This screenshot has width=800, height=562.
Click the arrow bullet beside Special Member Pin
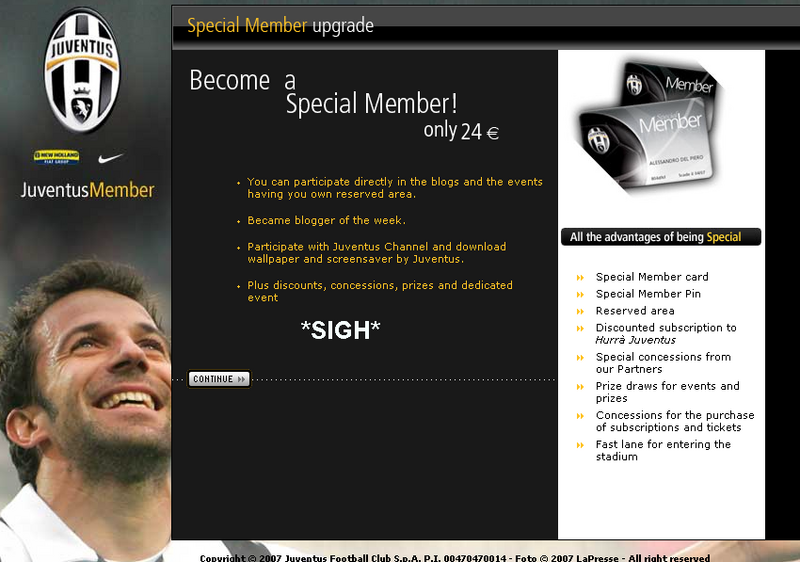coord(580,294)
